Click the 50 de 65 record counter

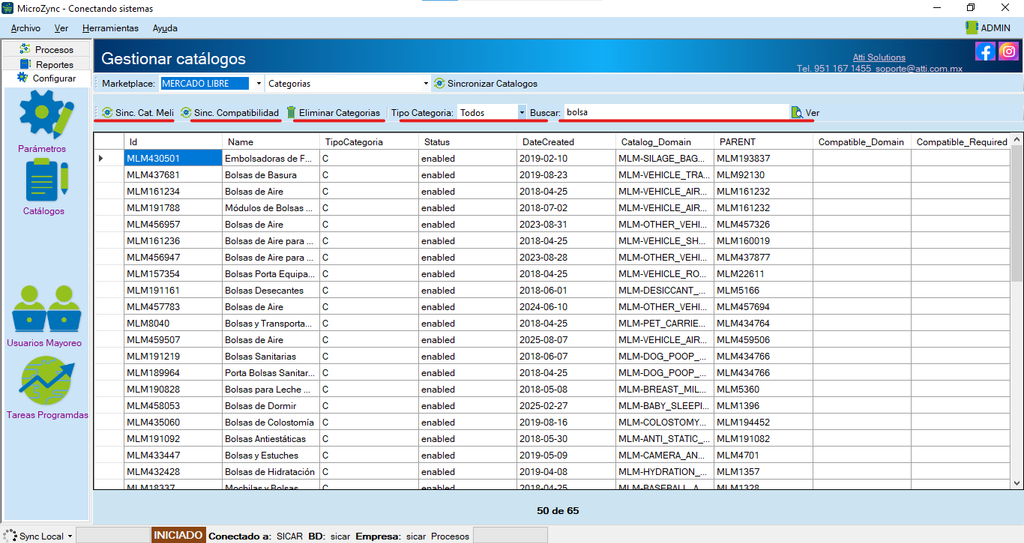pyautogui.click(x=558, y=510)
